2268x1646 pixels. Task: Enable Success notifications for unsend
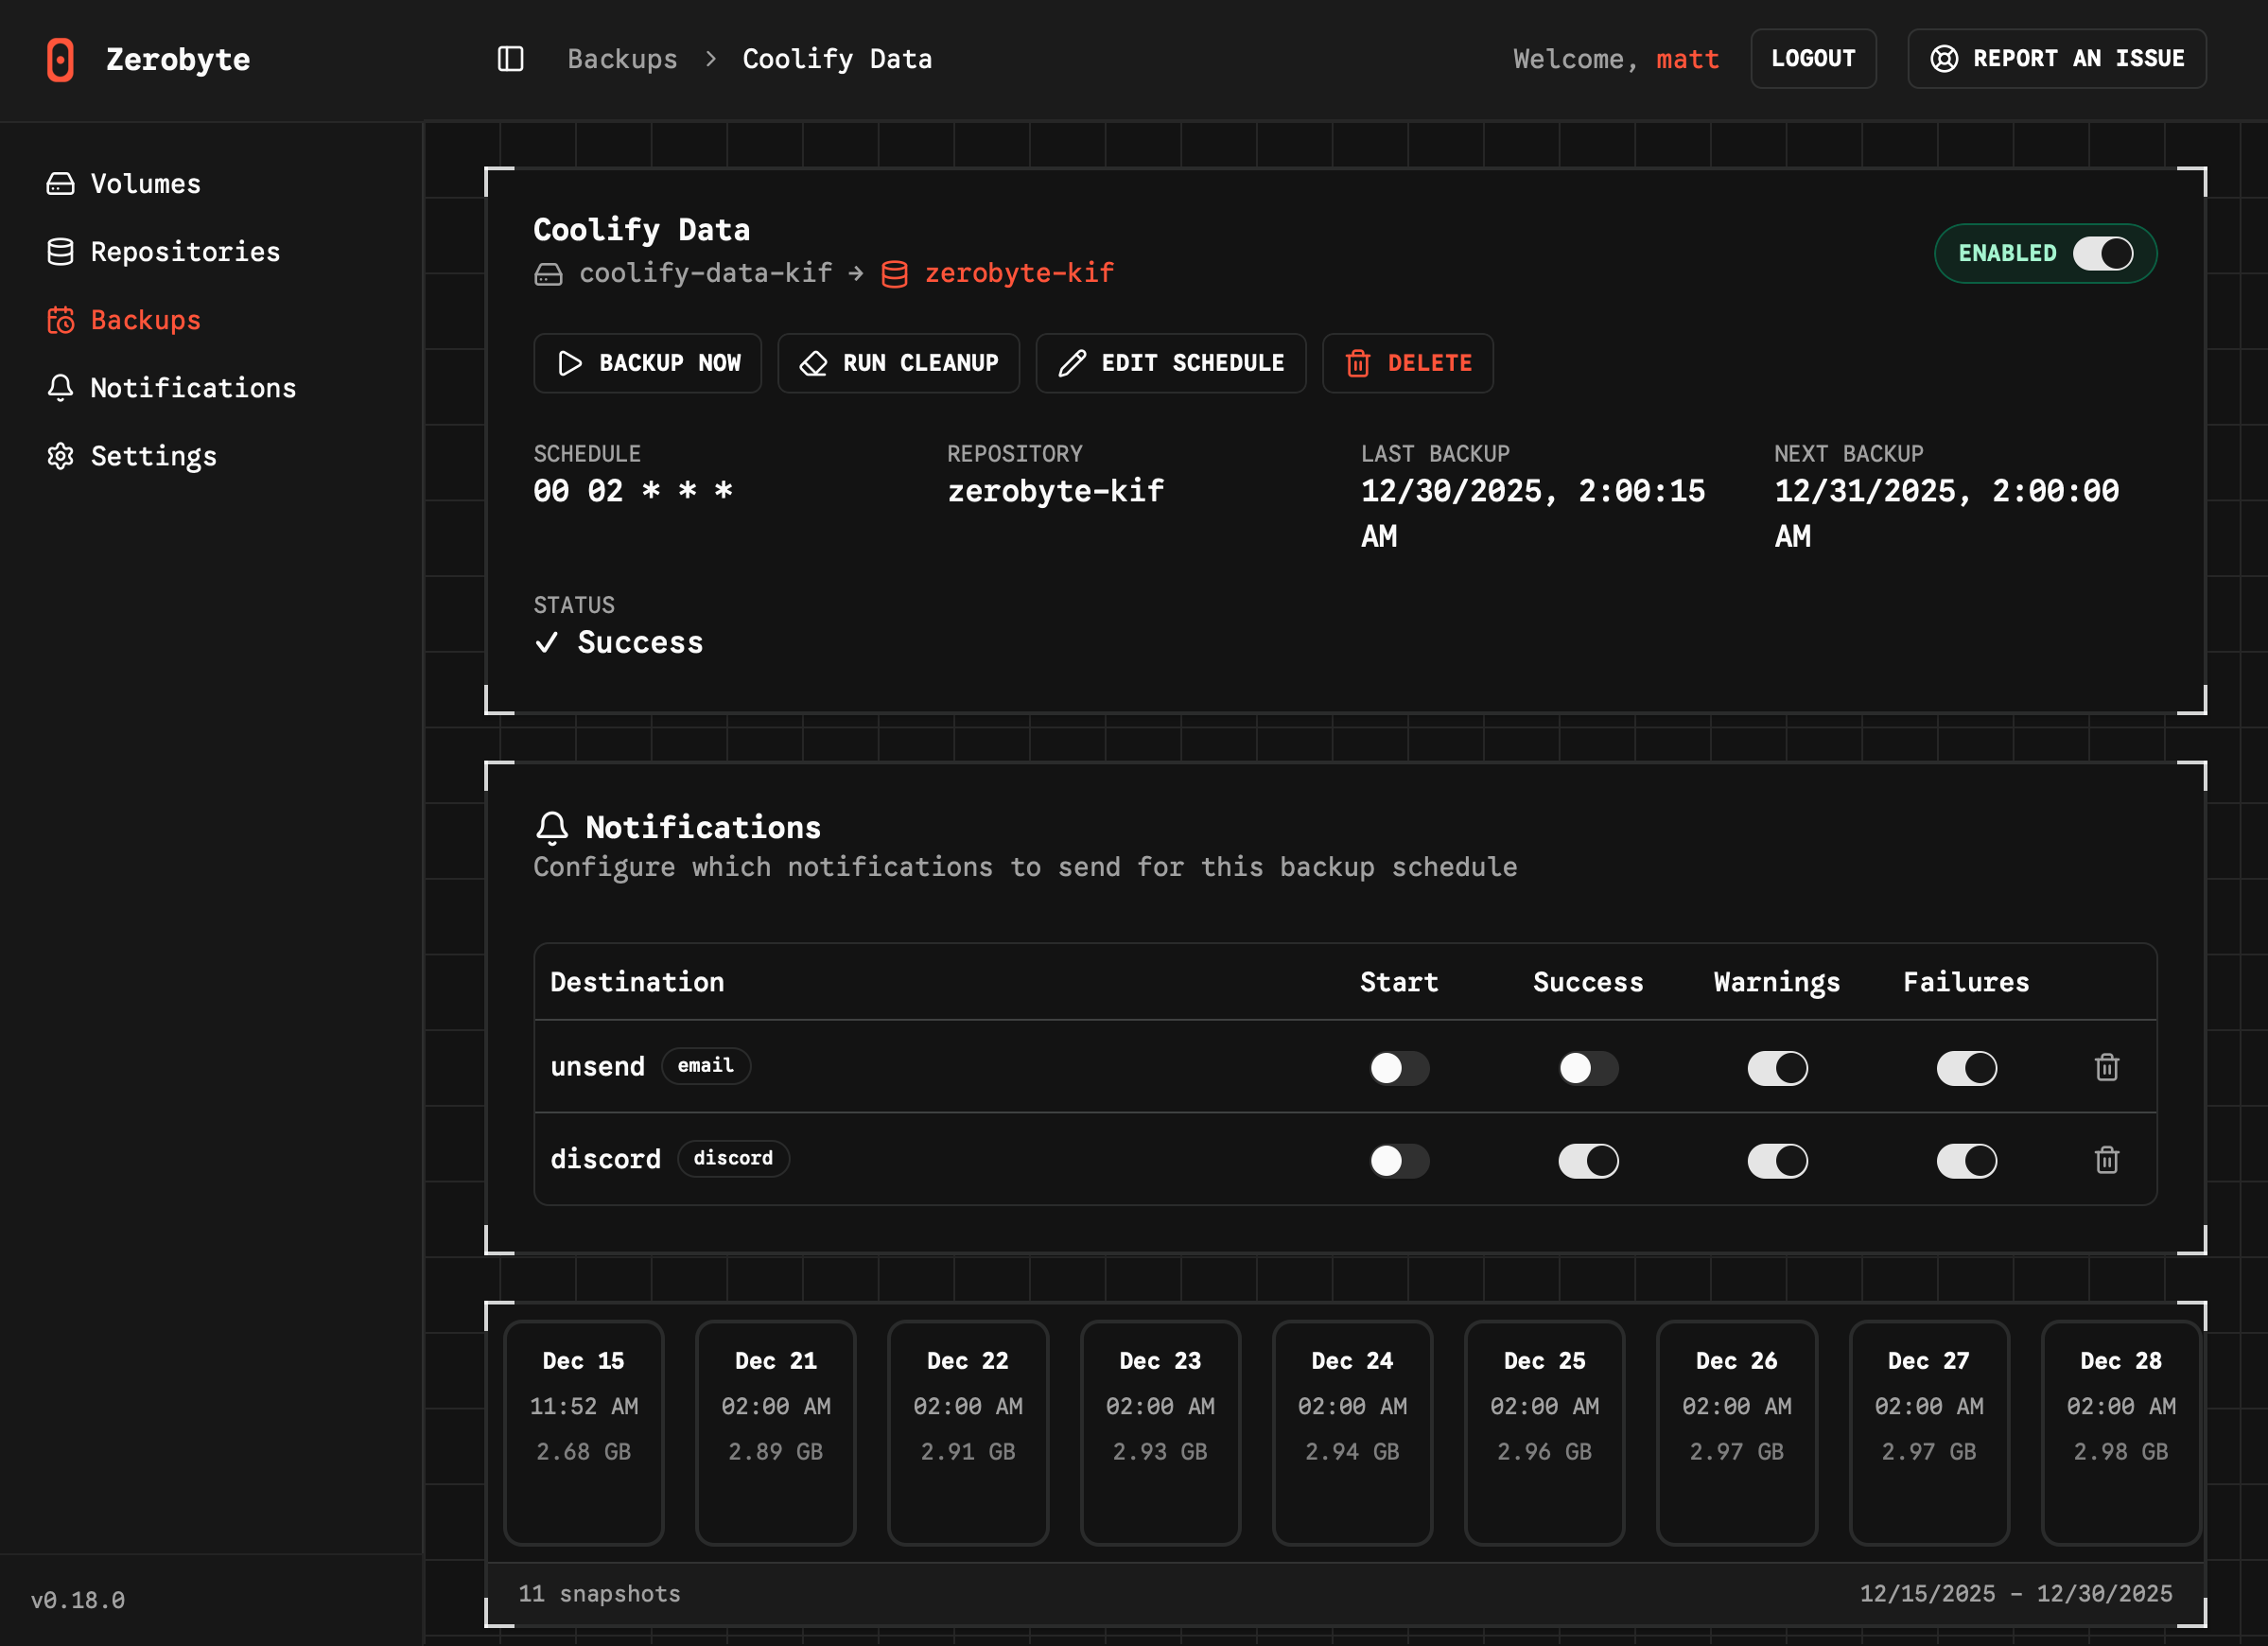tap(1587, 1067)
